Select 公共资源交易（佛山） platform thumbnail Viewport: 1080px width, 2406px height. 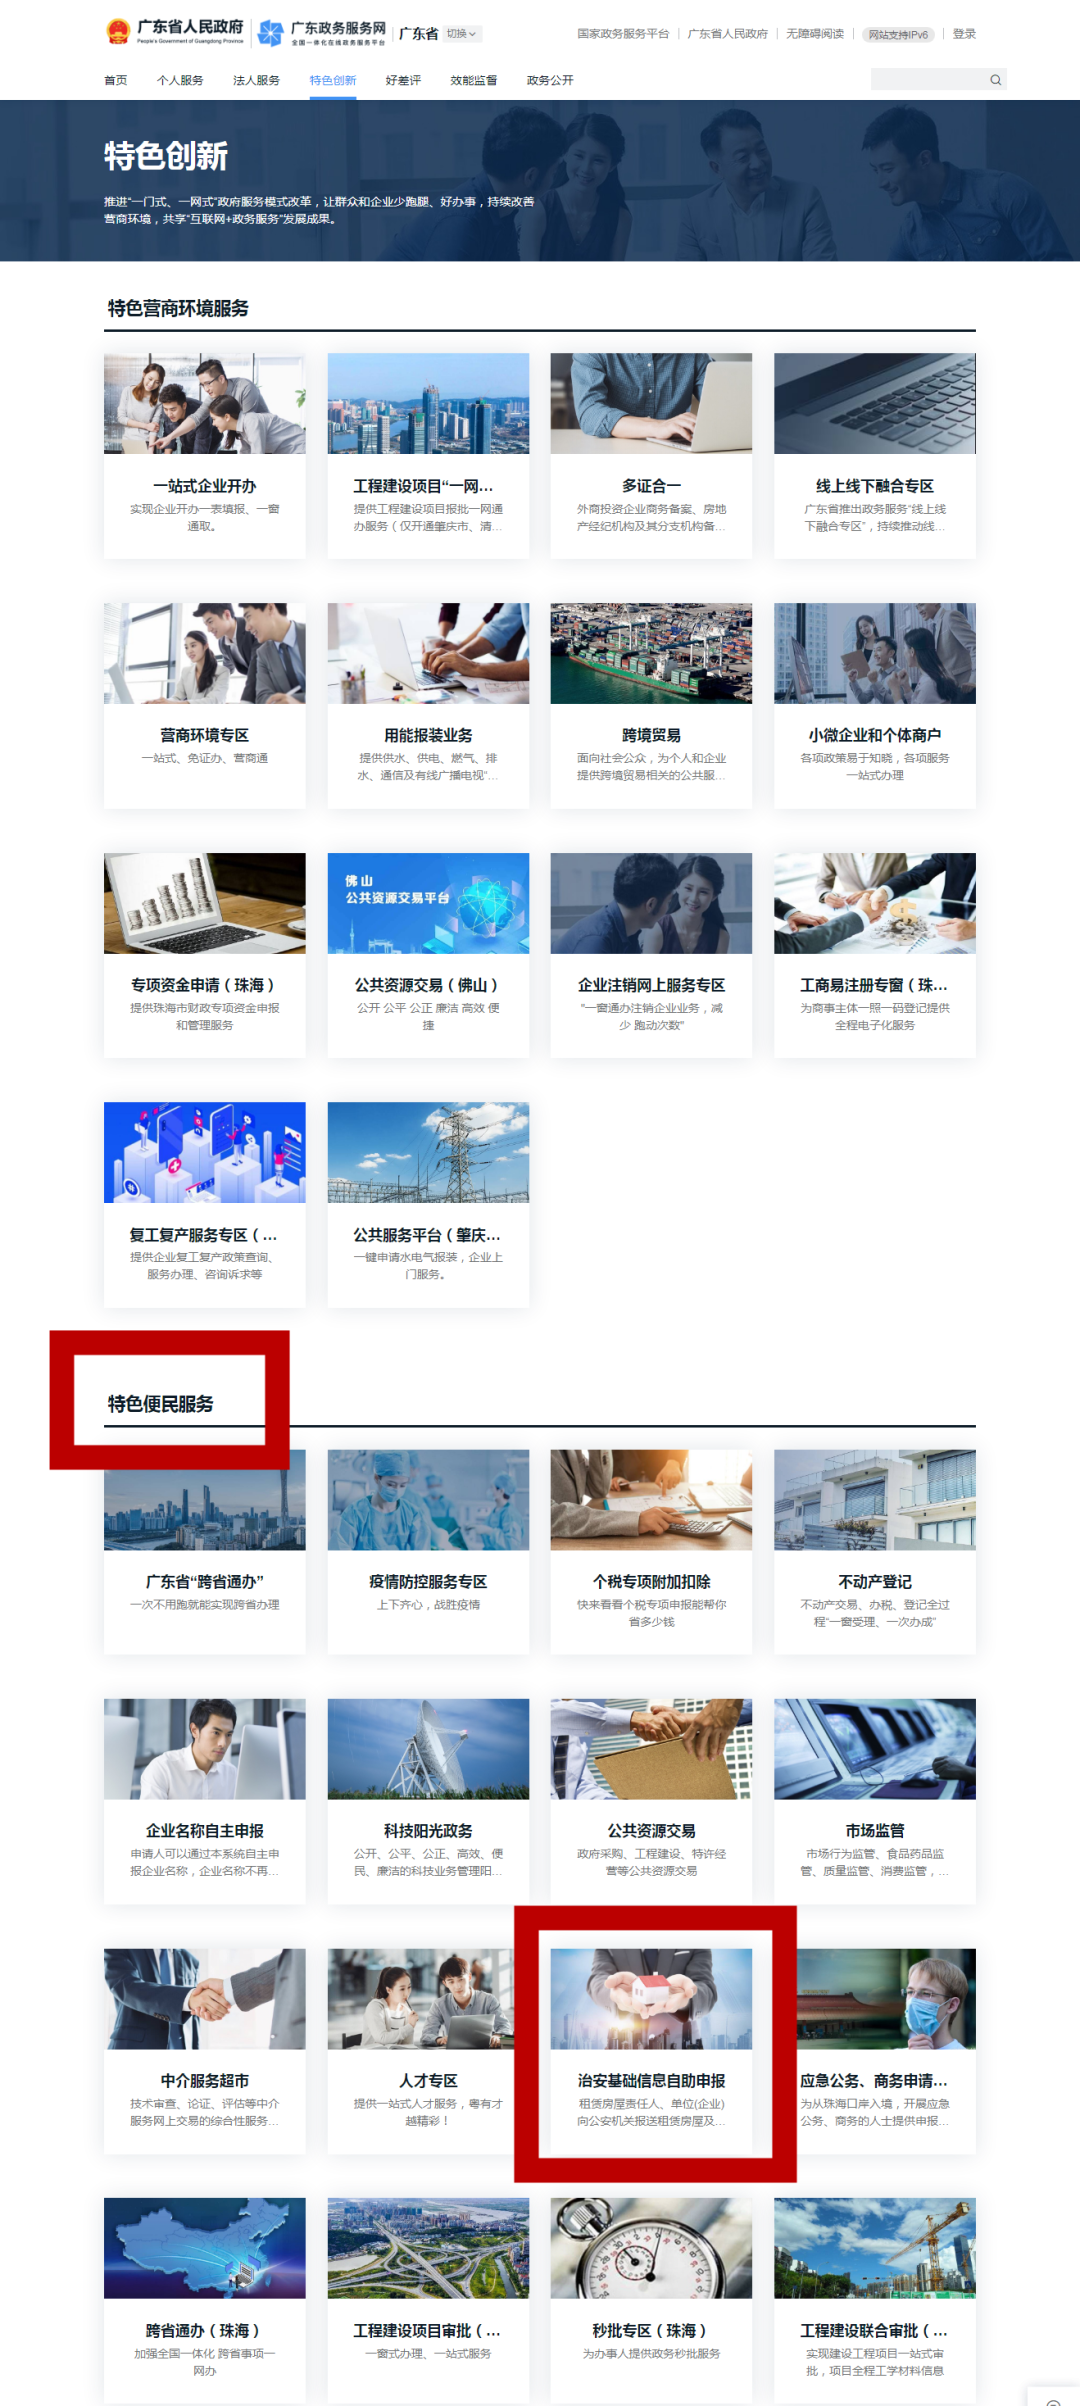(x=428, y=903)
